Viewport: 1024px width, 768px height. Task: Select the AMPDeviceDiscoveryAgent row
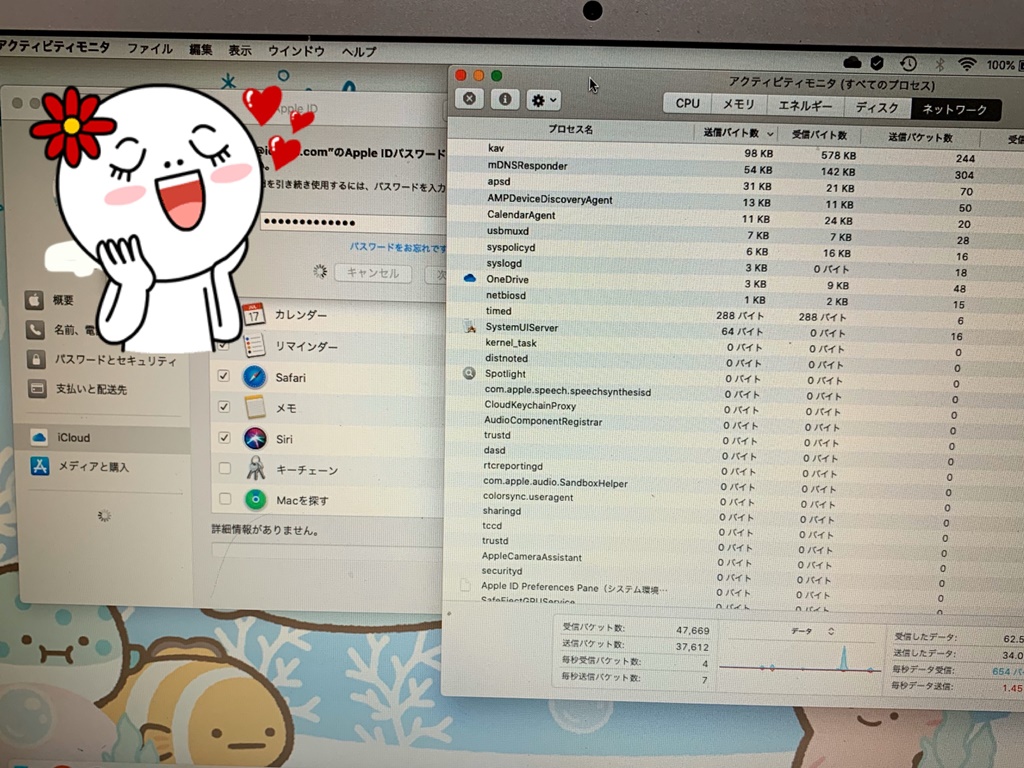click(736, 202)
